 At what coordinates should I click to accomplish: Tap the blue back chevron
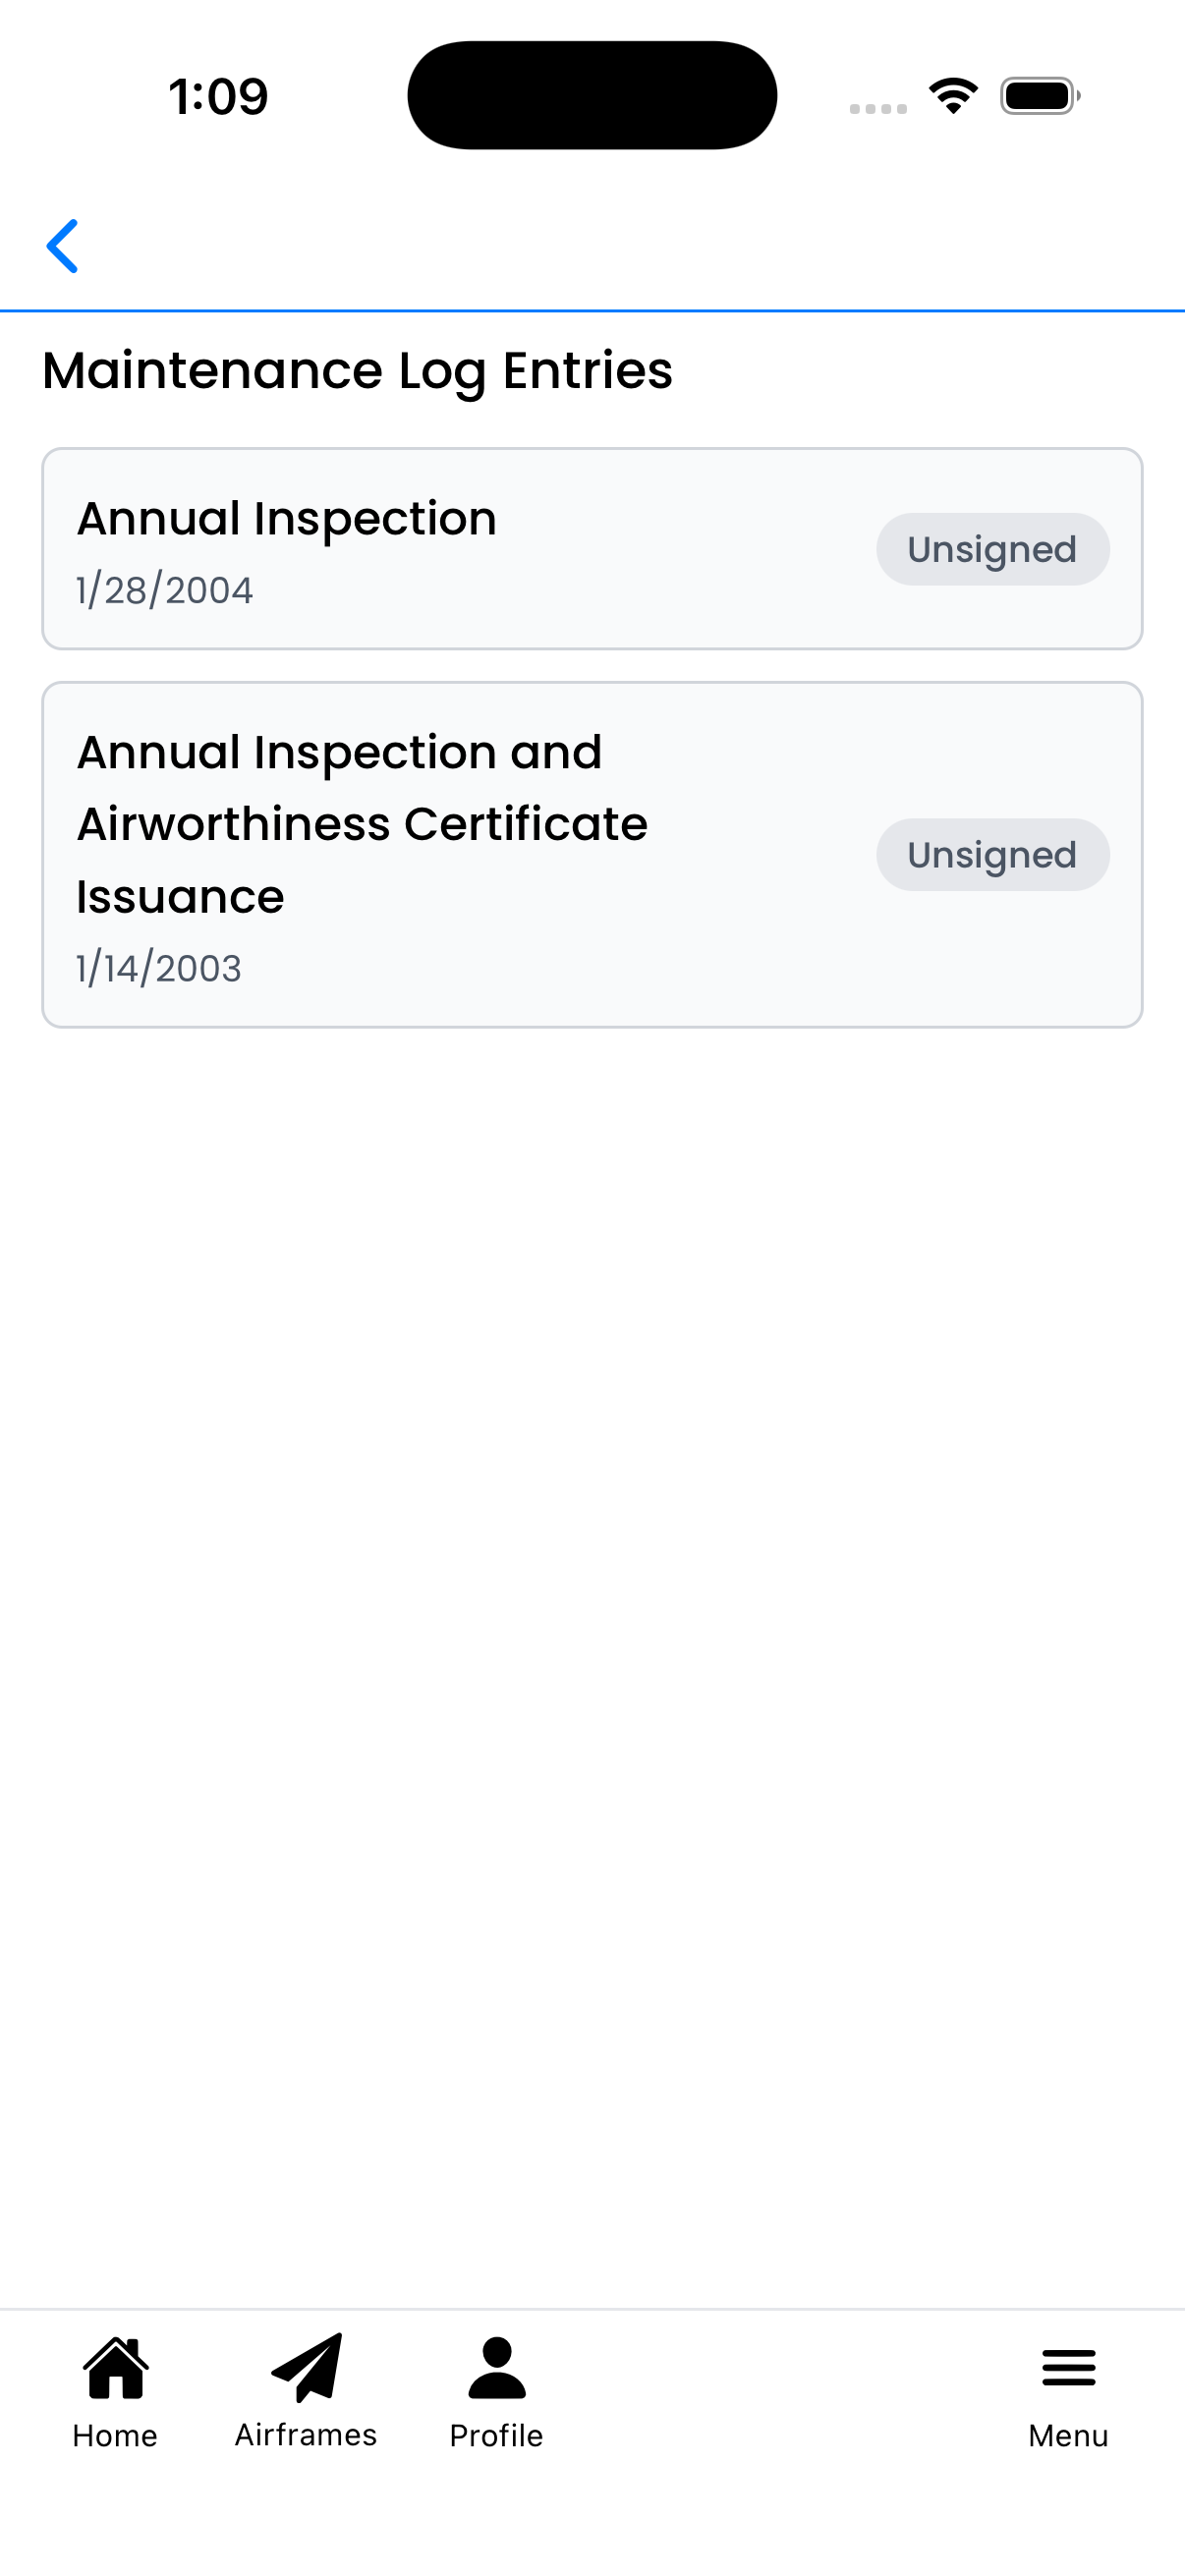coord(63,246)
